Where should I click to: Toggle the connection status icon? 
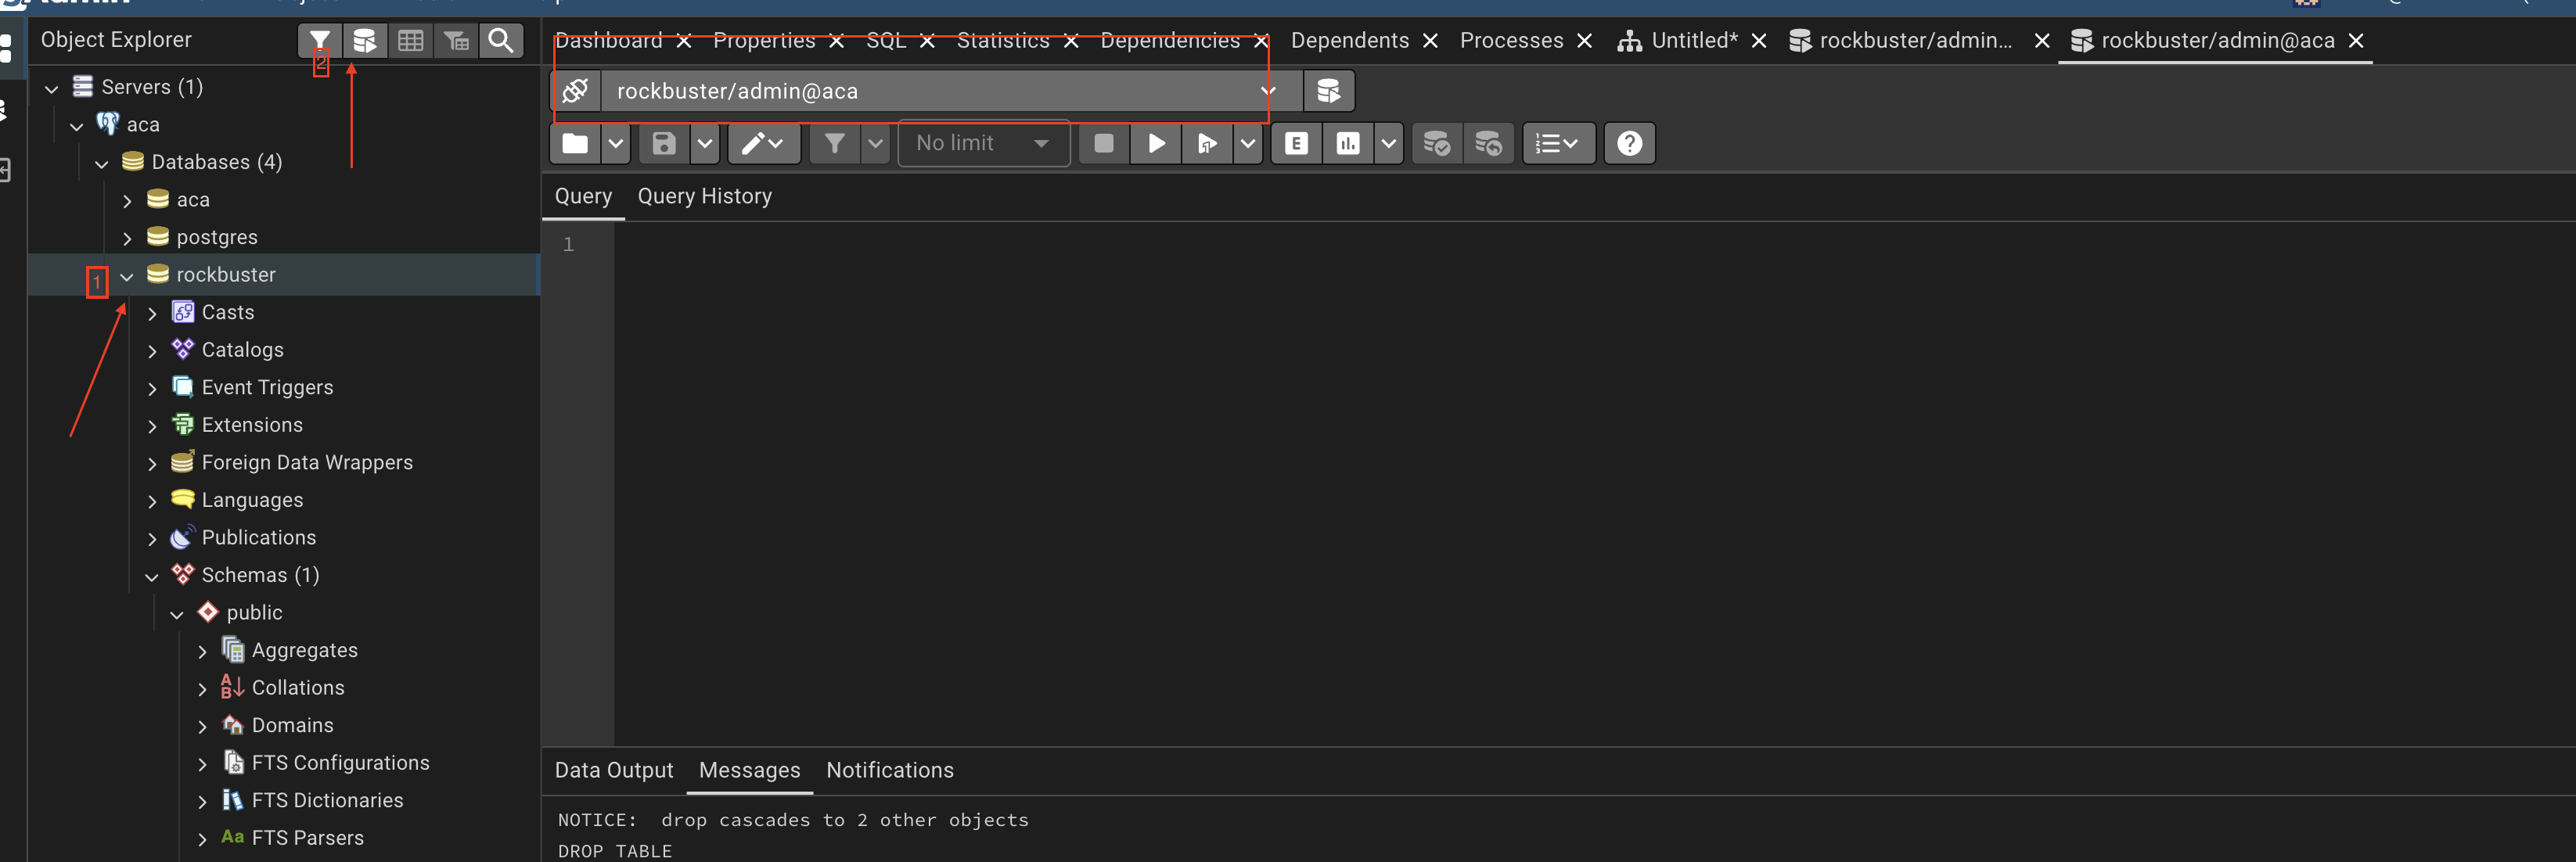(x=575, y=91)
